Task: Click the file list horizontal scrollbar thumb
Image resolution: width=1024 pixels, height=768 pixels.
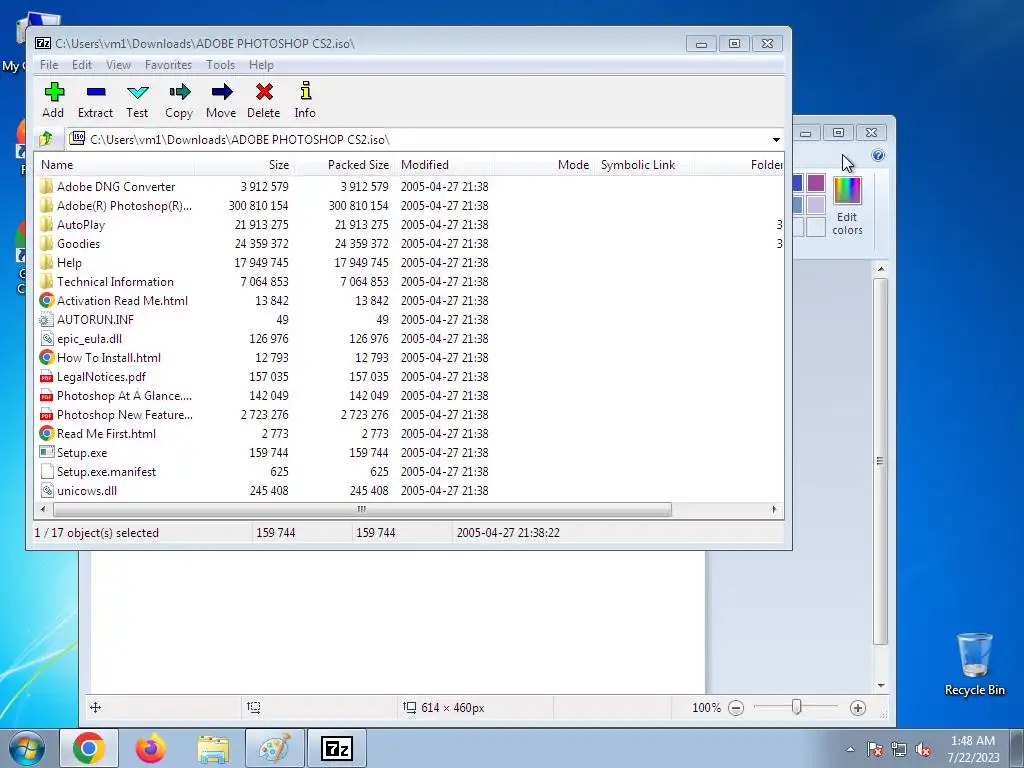Action: coord(362,509)
